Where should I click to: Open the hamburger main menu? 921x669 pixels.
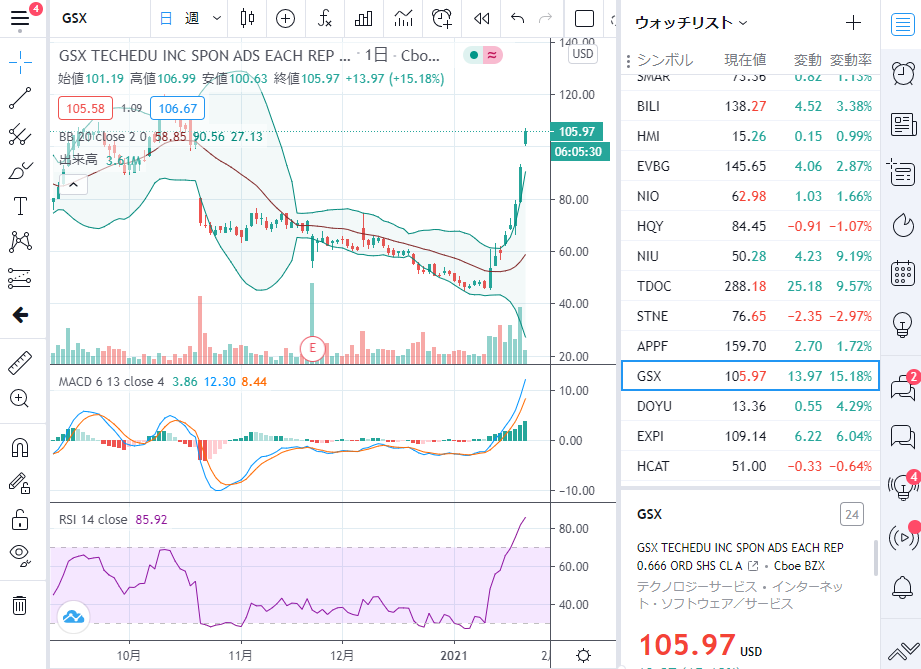pyautogui.click(x=20, y=18)
